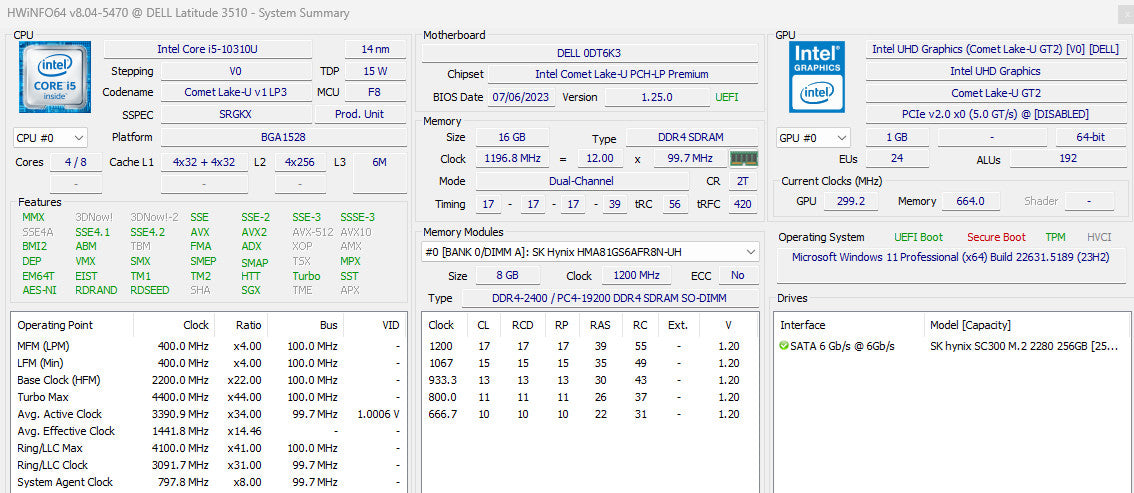
Task: Click the 933.3 memory timing row
Action: (589, 380)
